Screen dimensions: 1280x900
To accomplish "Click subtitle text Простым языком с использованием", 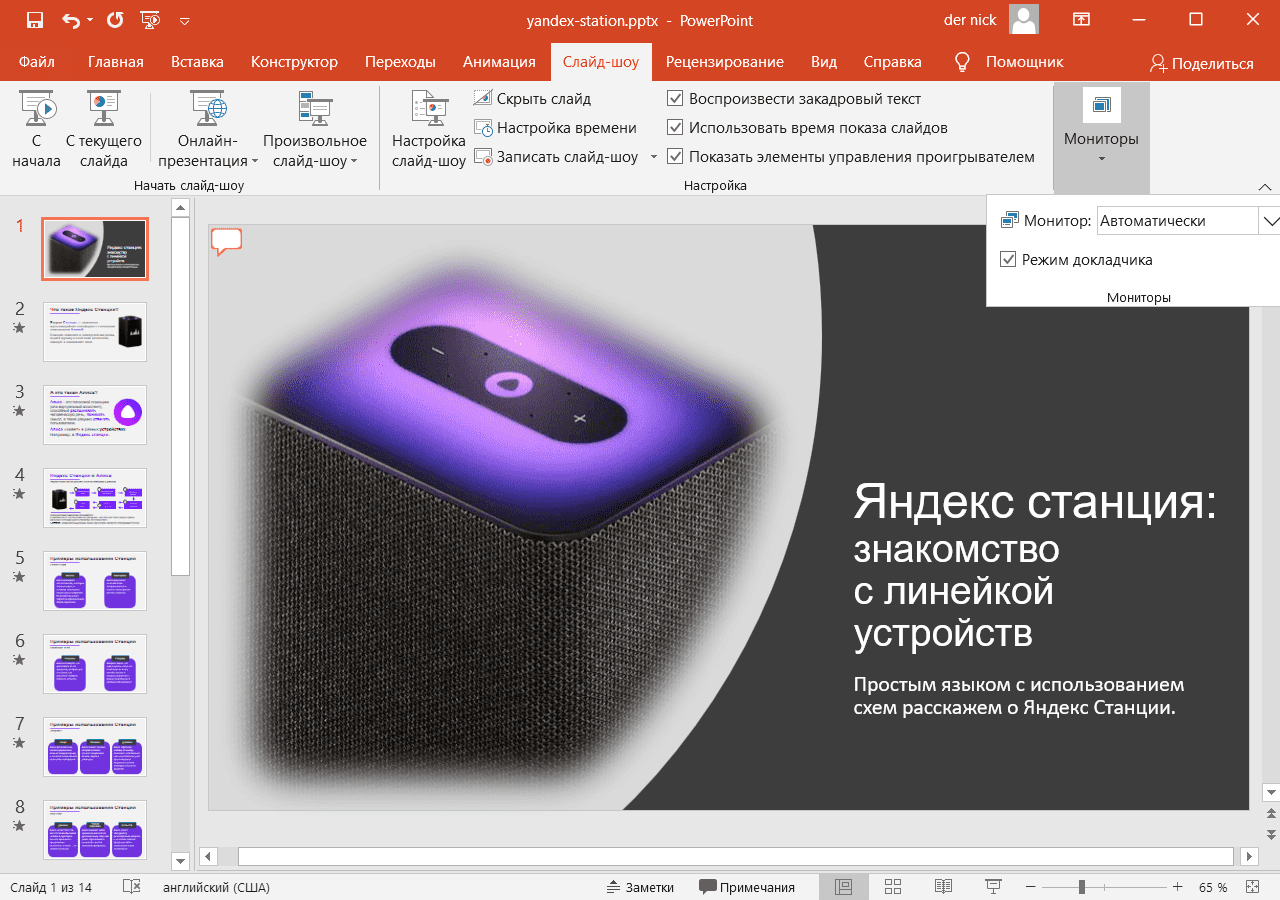I will (x=1018, y=685).
